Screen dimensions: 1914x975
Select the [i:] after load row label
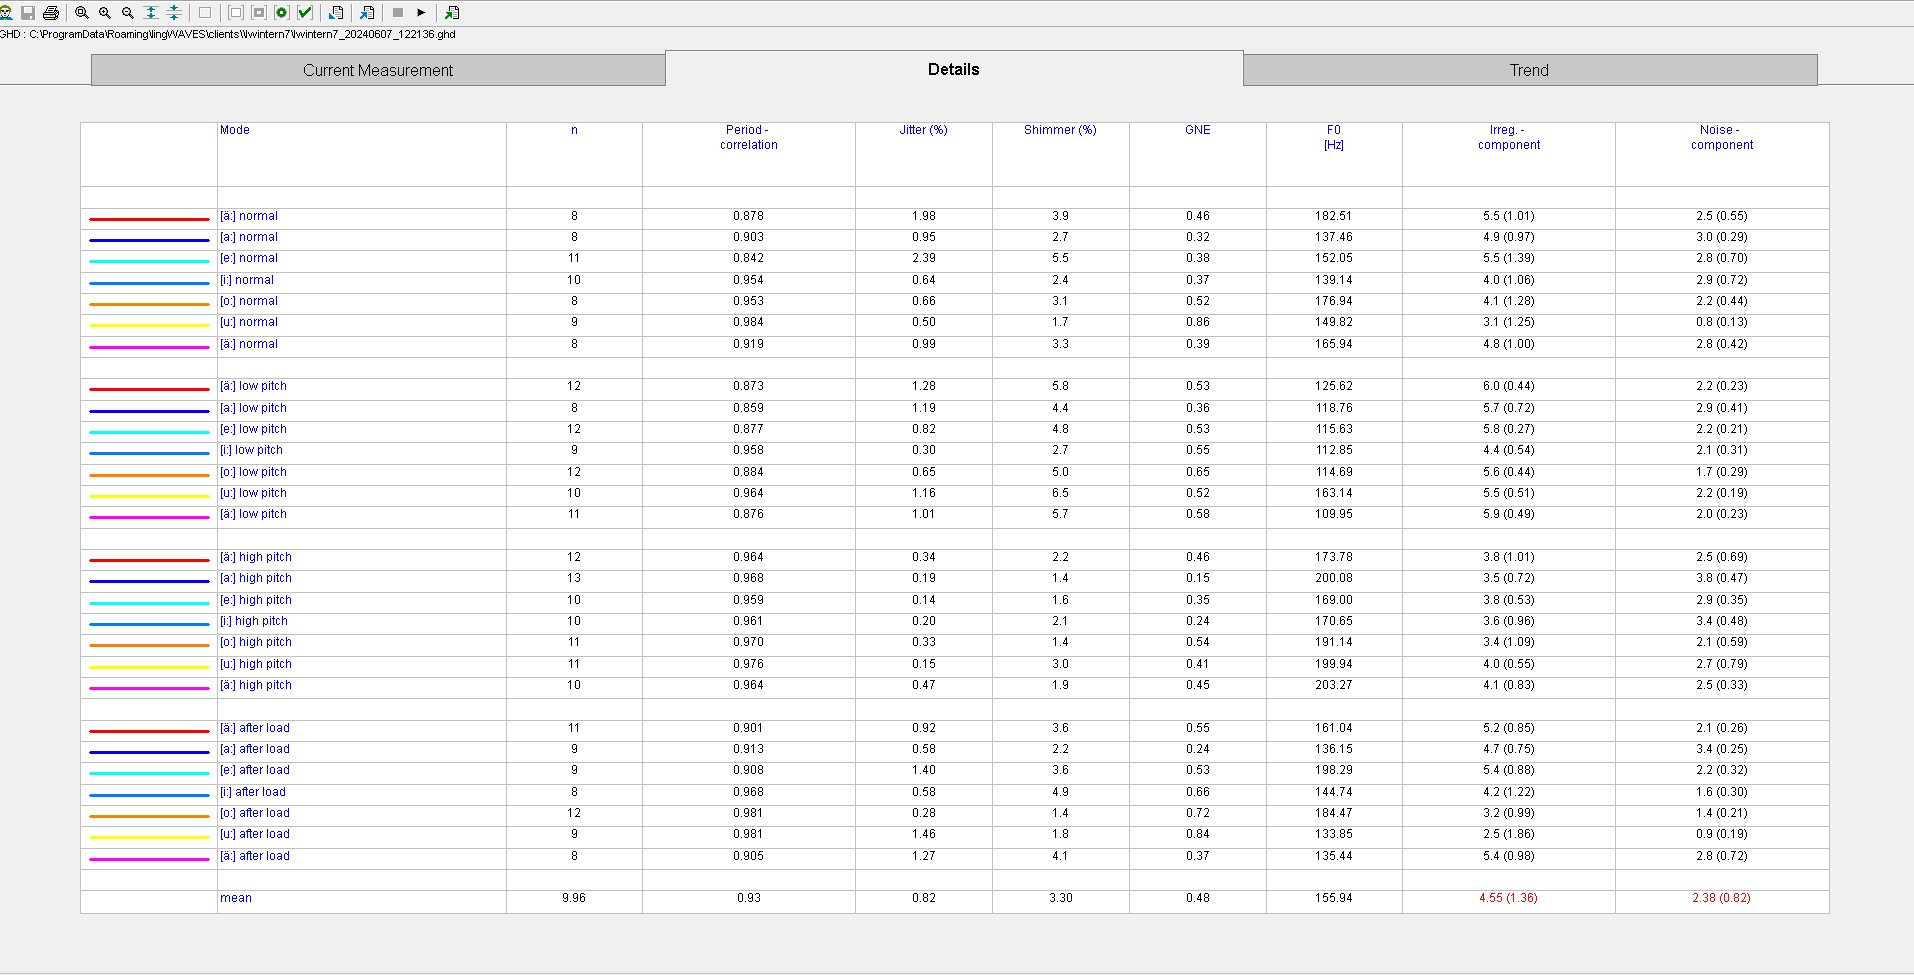coord(253,792)
